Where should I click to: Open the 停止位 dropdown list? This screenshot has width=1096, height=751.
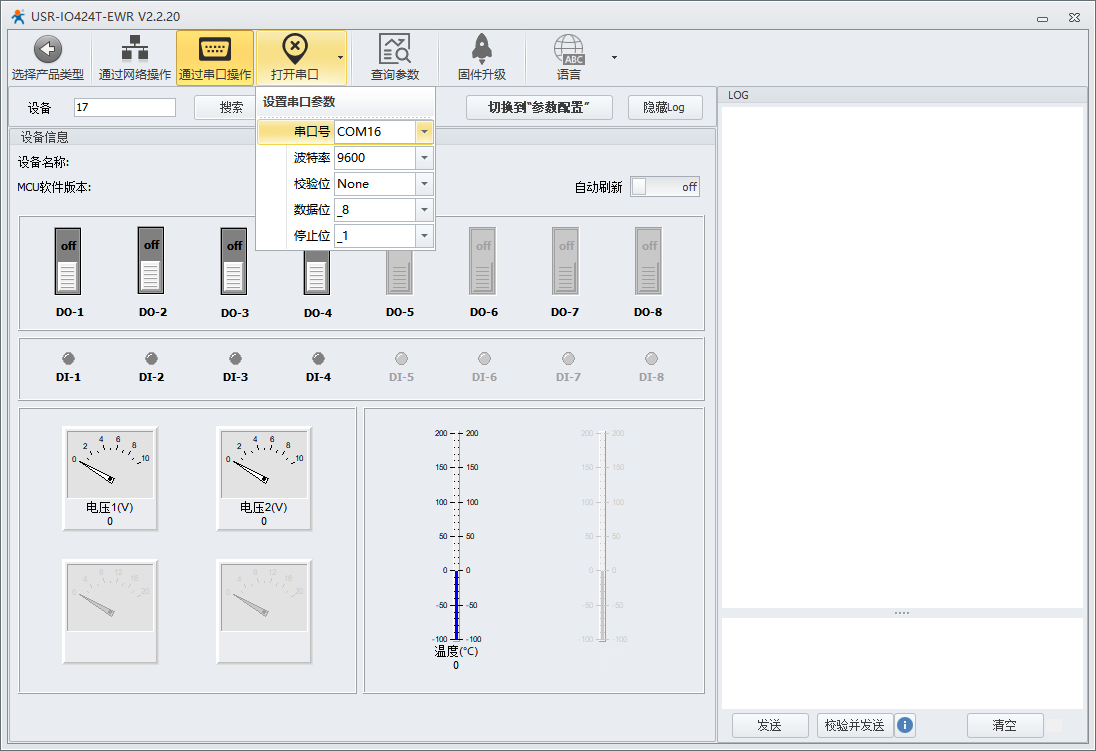pyautogui.click(x=425, y=236)
